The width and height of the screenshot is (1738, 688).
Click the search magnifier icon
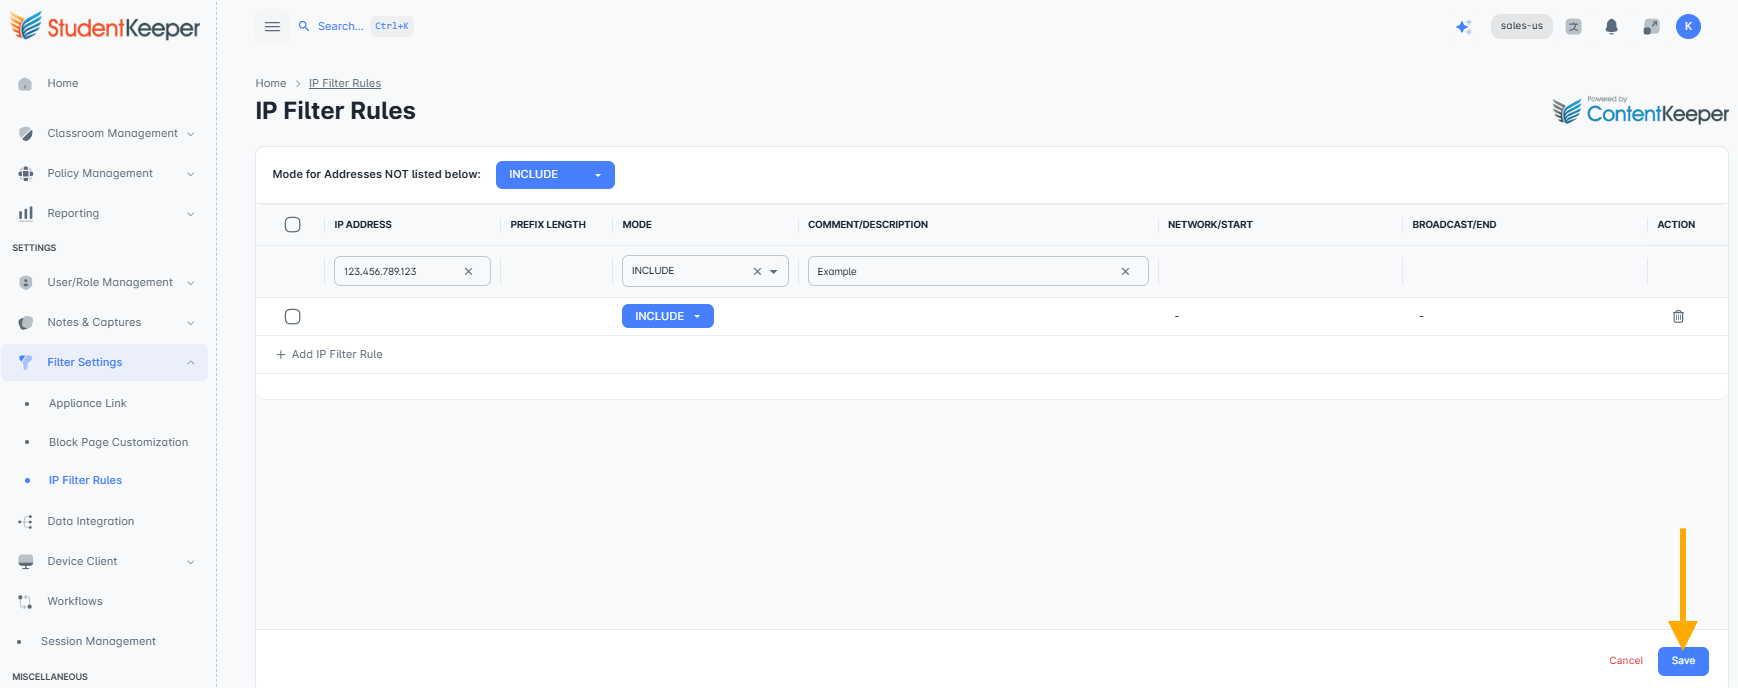(304, 26)
